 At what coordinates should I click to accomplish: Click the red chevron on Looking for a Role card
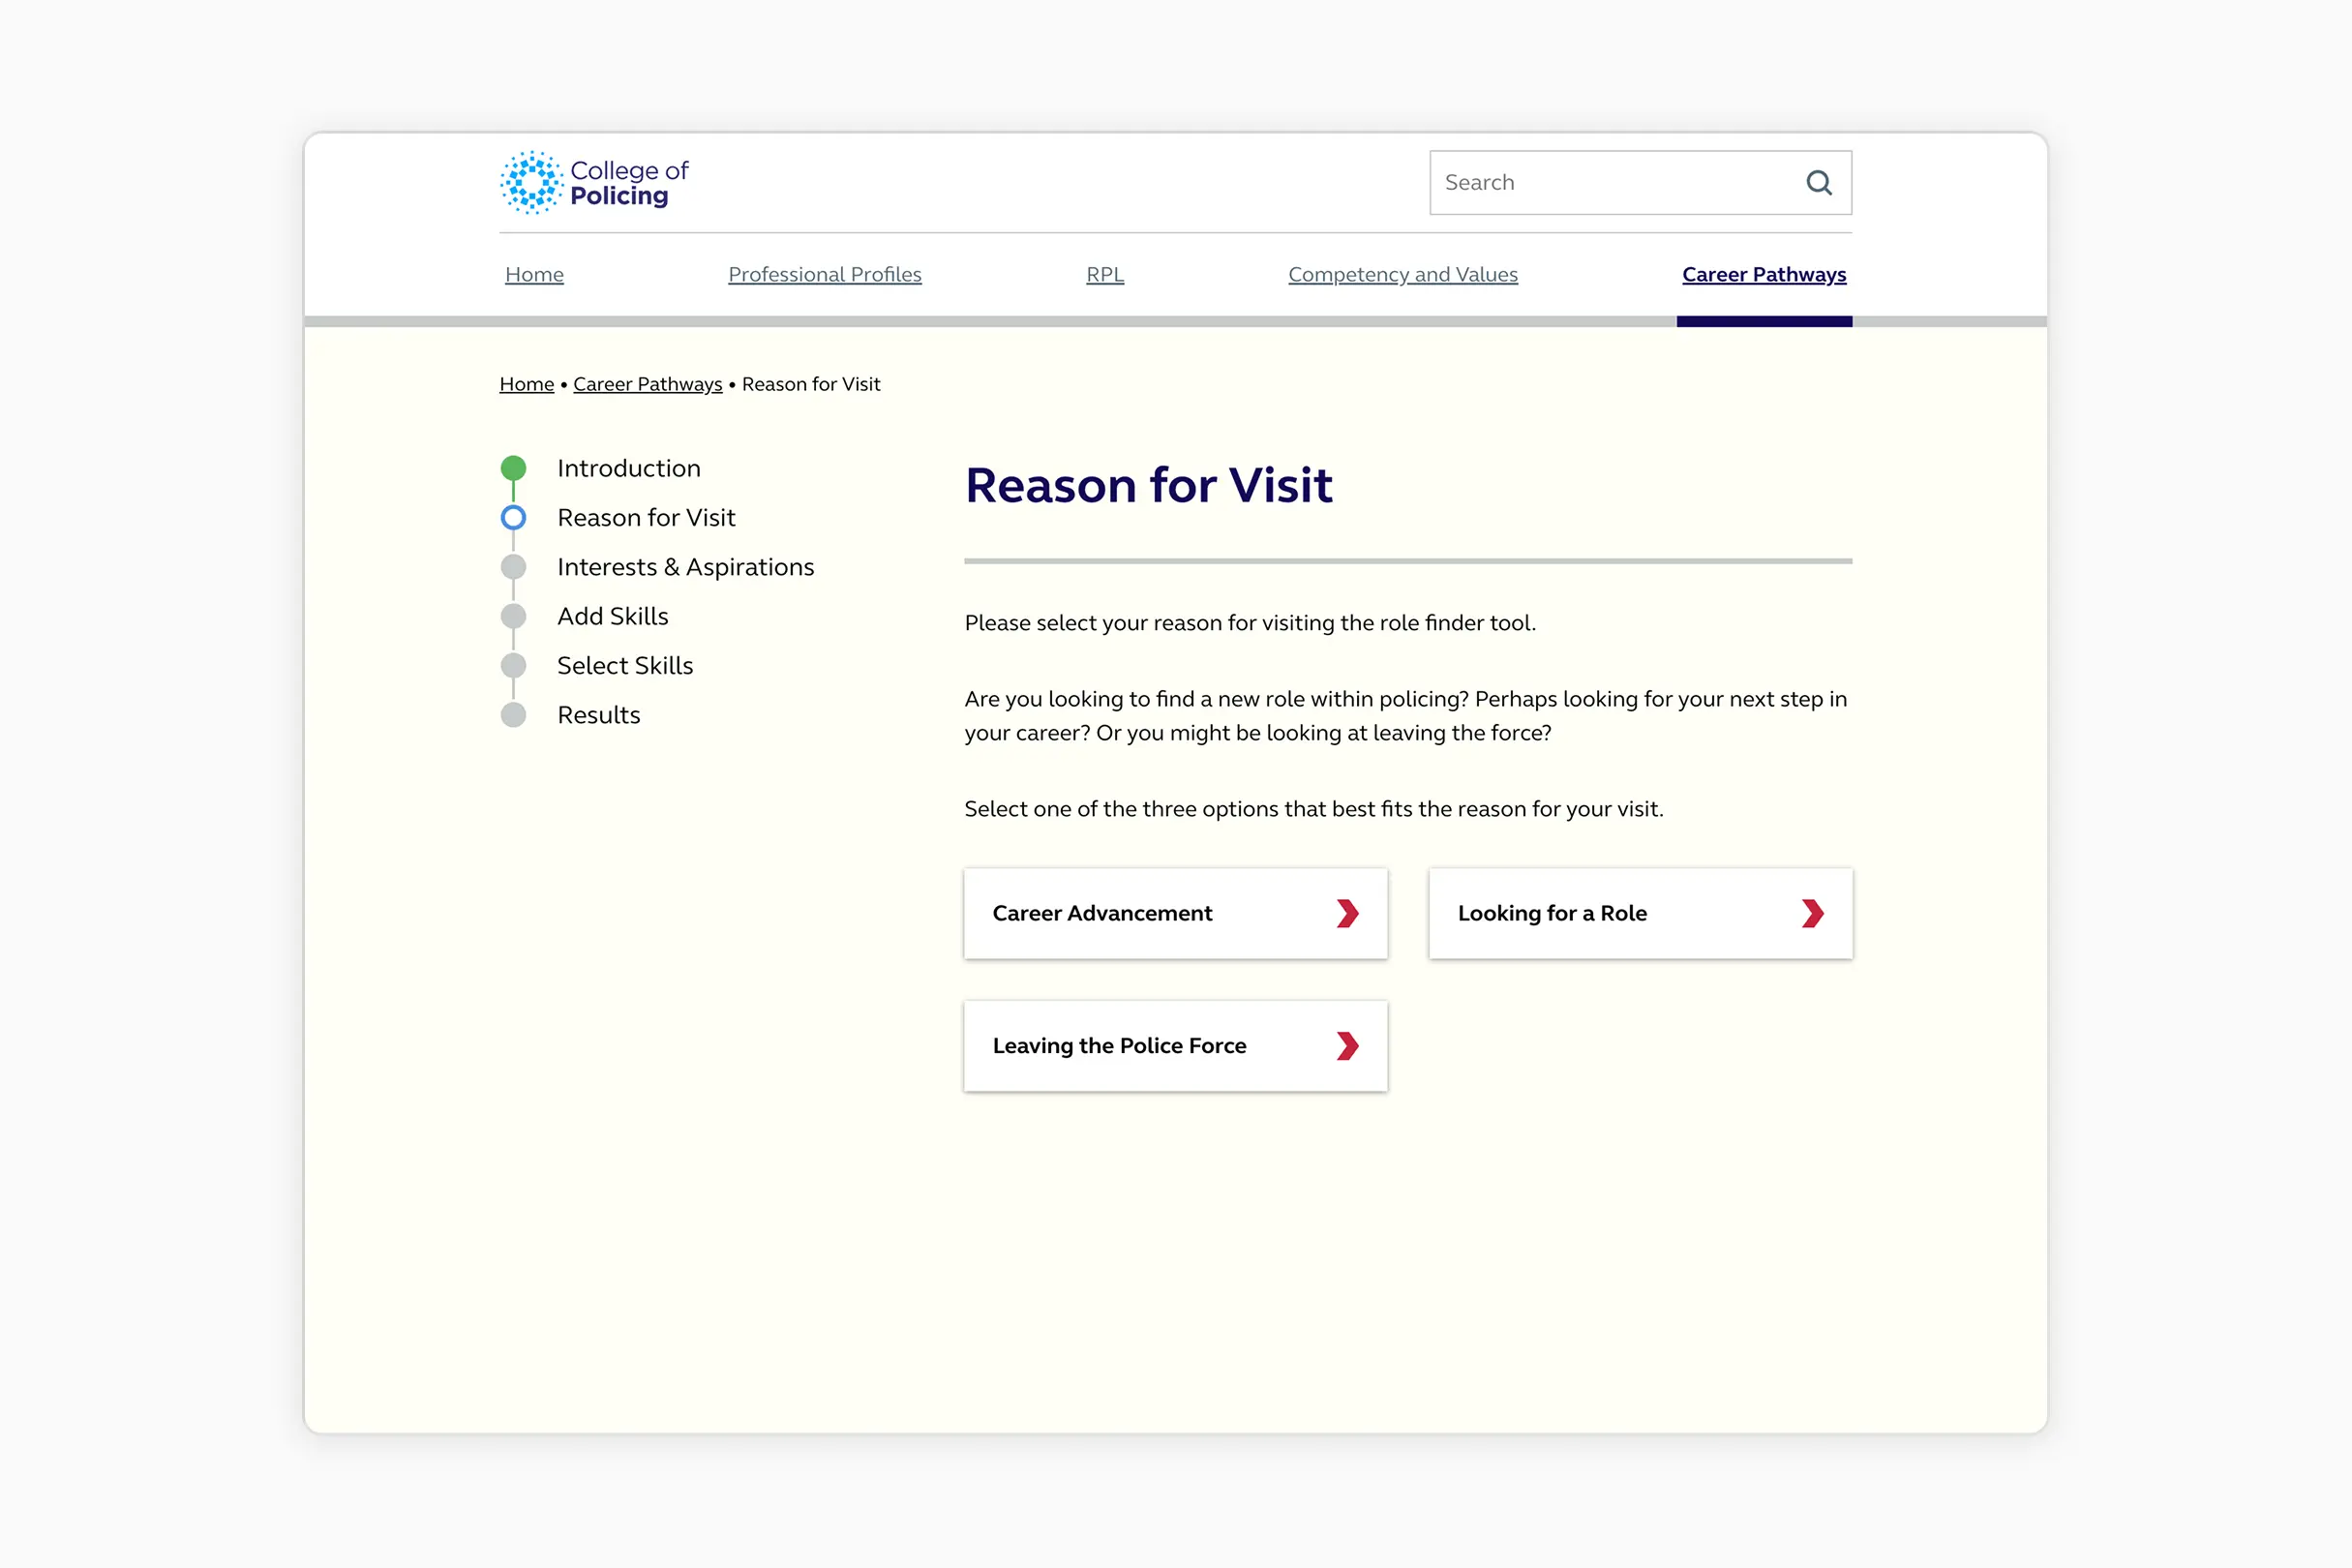coord(1812,913)
